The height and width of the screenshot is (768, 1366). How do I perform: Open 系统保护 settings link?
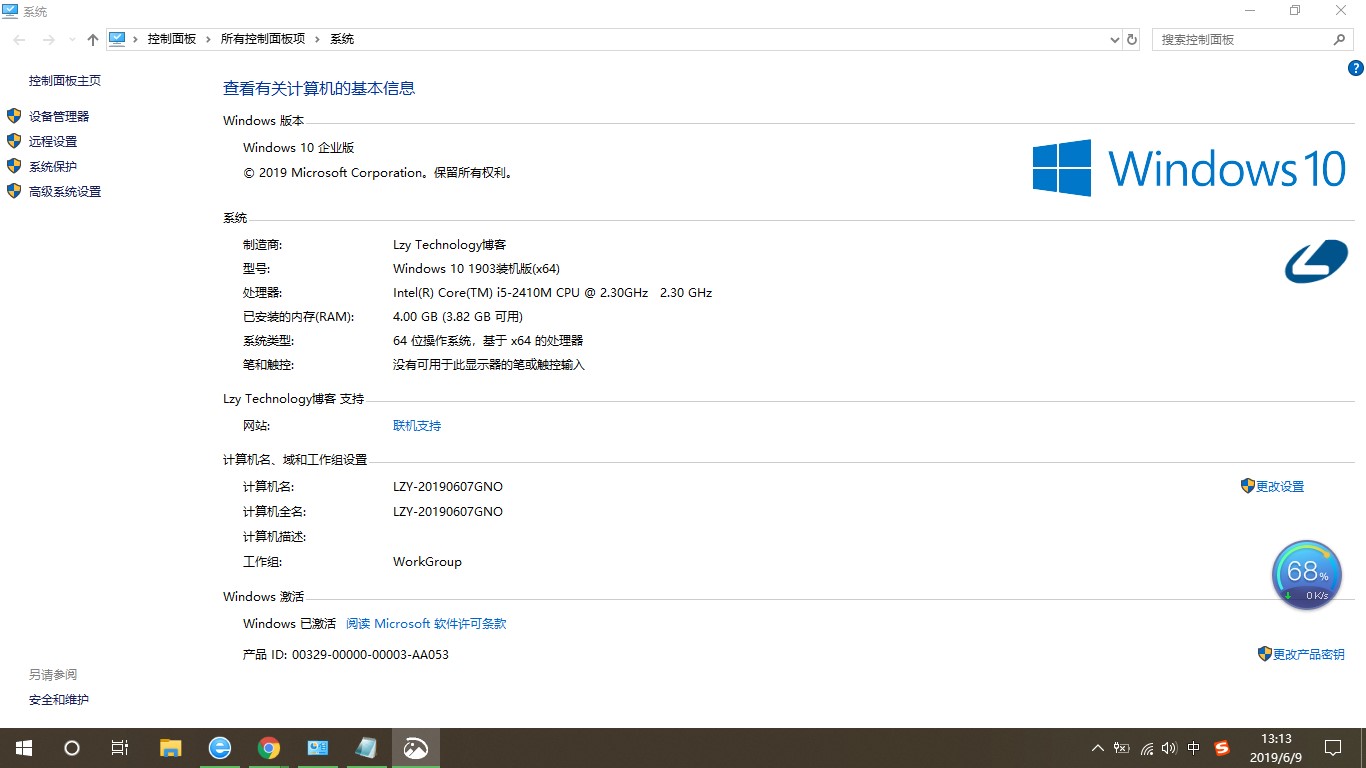pyautogui.click(x=53, y=166)
